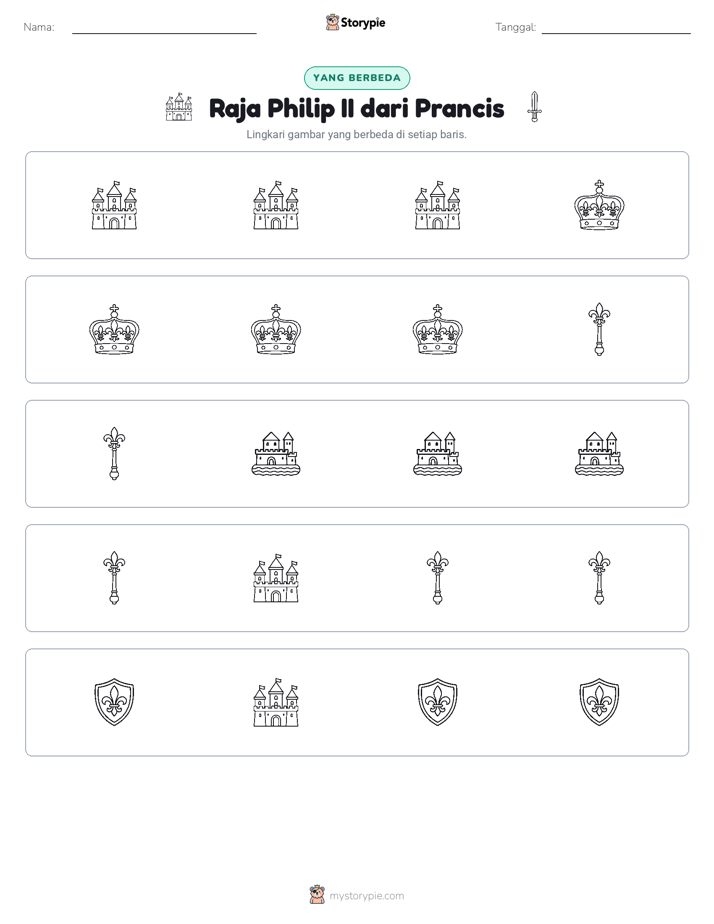
Task: Click the last shield in the bottom row
Action: [599, 702]
